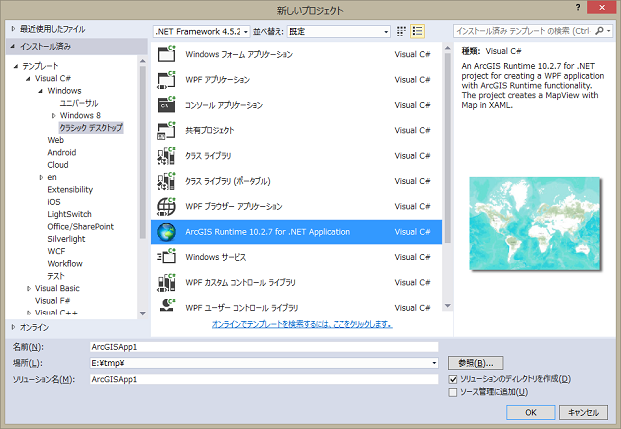Select the LightSwitch category
Screen dimensions: 621x429
tap(69, 214)
